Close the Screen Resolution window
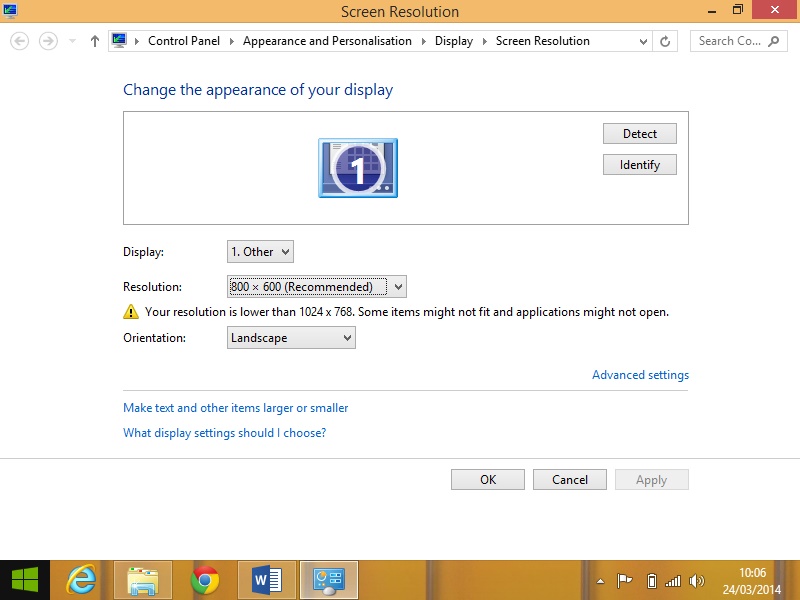 [x=775, y=10]
